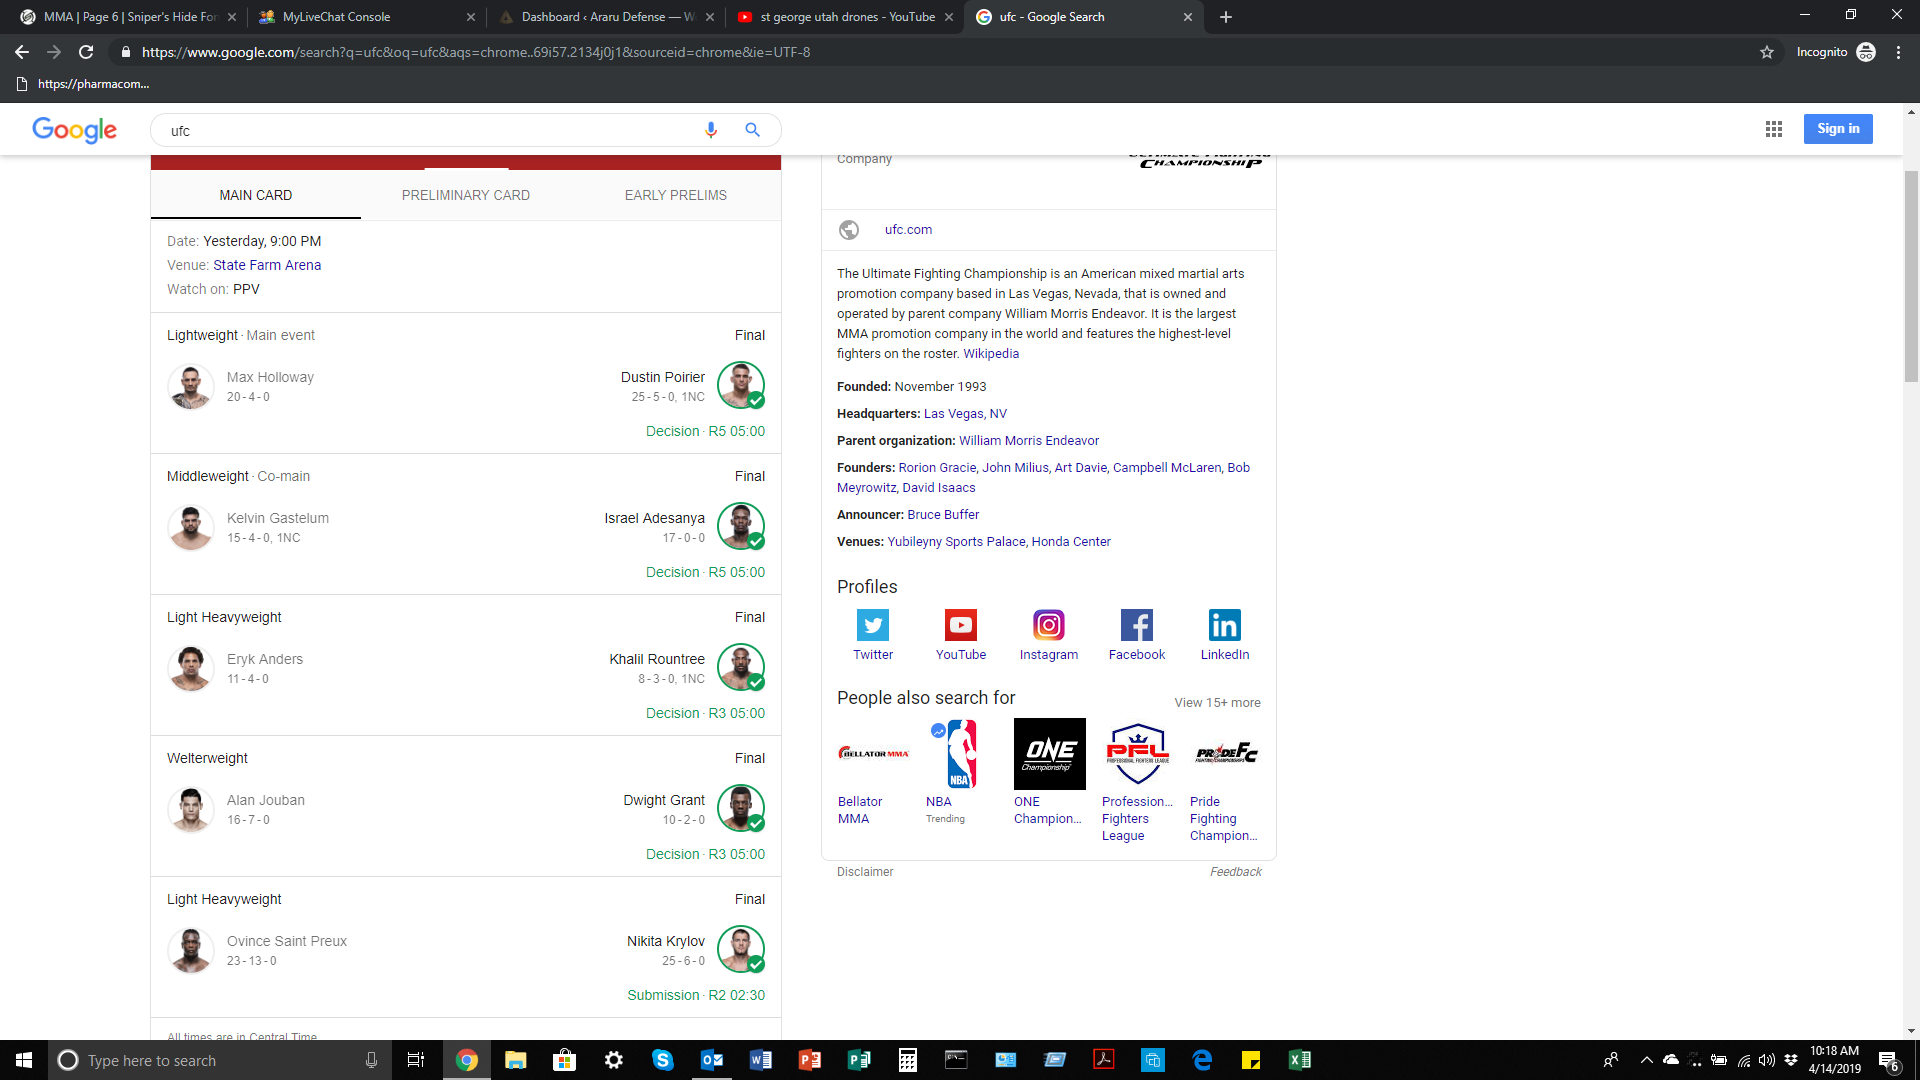Open the Bruce Buffer announcer link
Screen dimensions: 1920x1080
[943, 515]
